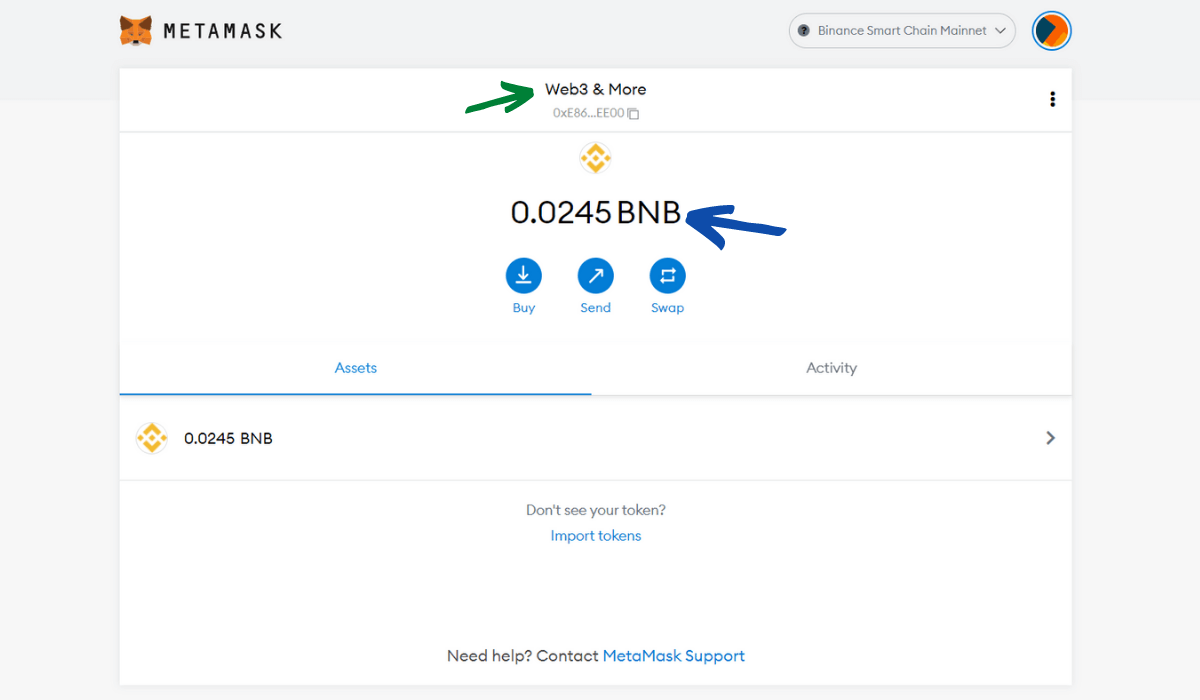Open the 0.0245 BNB asset row
Image resolution: width=1200 pixels, height=700 pixels.
click(596, 438)
